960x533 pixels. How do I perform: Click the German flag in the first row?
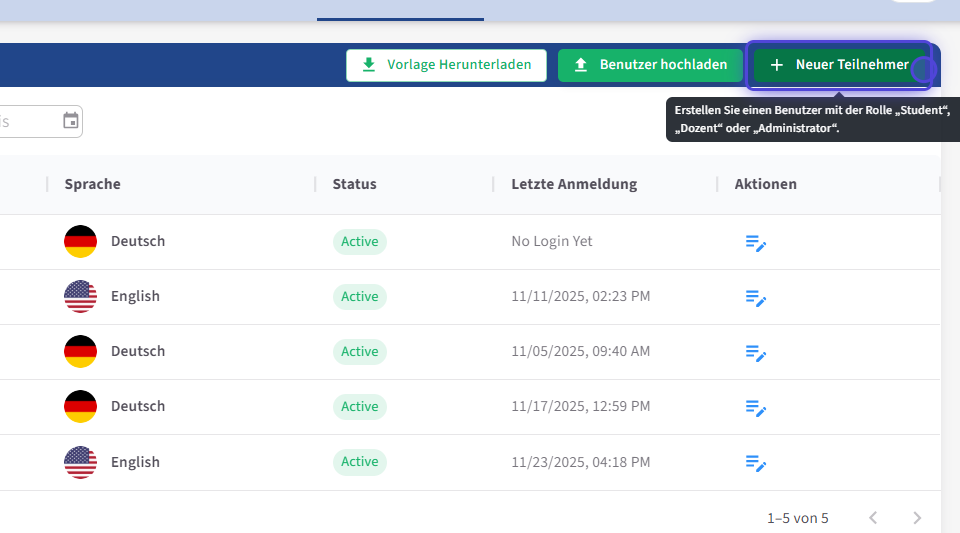click(x=80, y=241)
